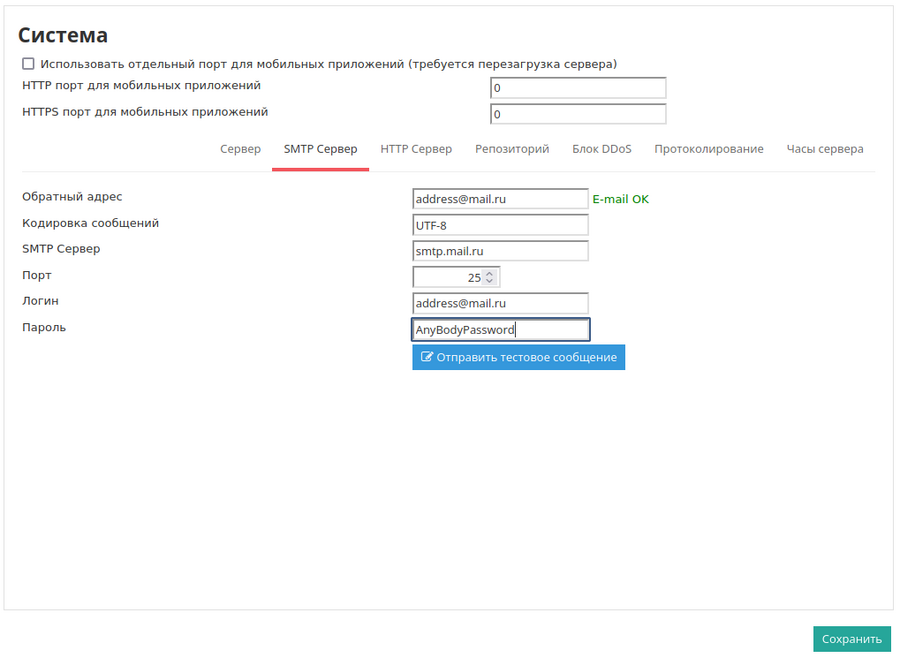Click into the HTTP mobile port field
The width and height of the screenshot is (900, 658).
pyautogui.click(x=578, y=88)
